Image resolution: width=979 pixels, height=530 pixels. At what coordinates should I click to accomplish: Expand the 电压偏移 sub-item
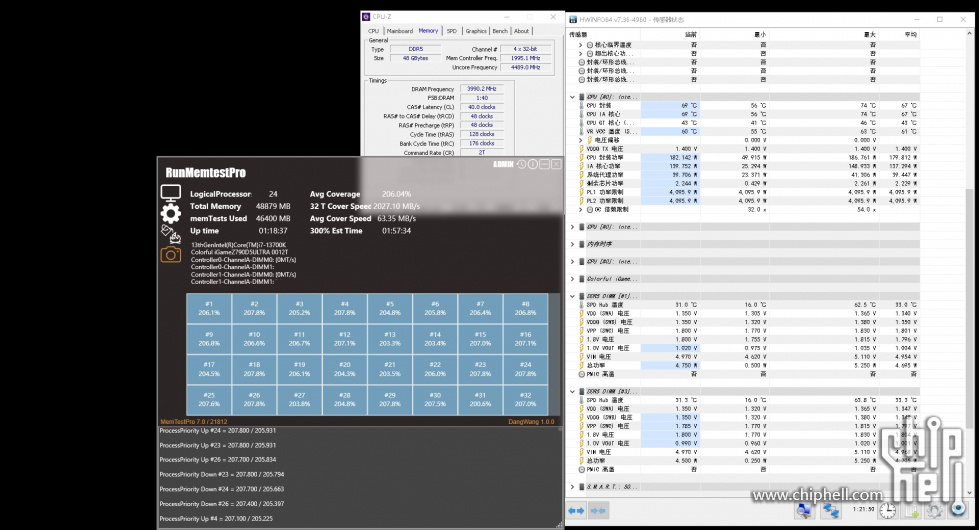coord(581,140)
